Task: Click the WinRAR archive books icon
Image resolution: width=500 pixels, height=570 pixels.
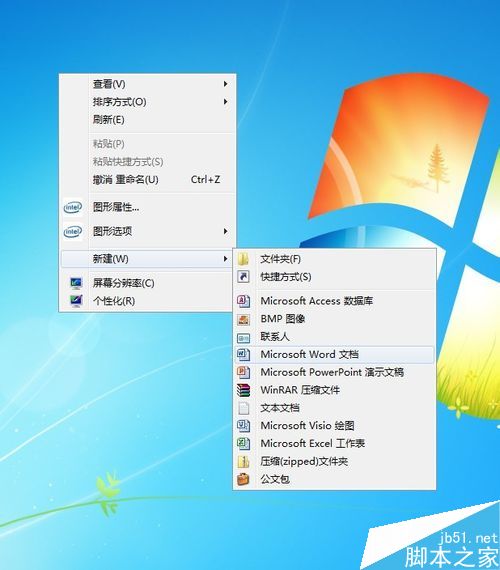Action: 243,390
